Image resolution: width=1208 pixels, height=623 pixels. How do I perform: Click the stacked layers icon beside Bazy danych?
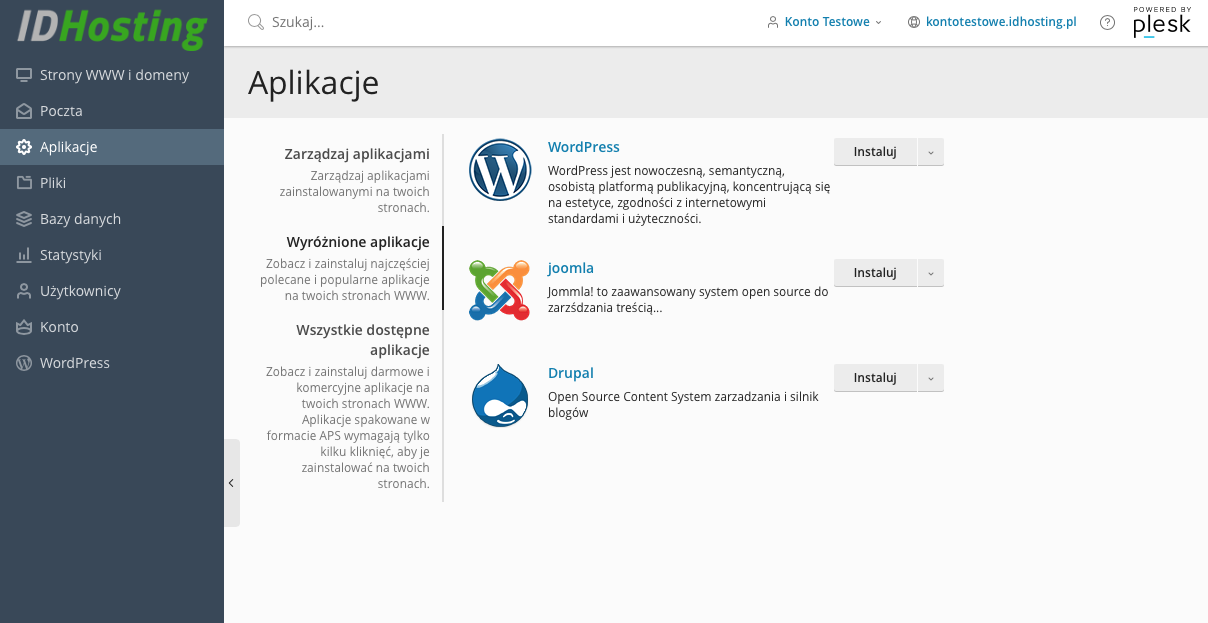point(24,219)
